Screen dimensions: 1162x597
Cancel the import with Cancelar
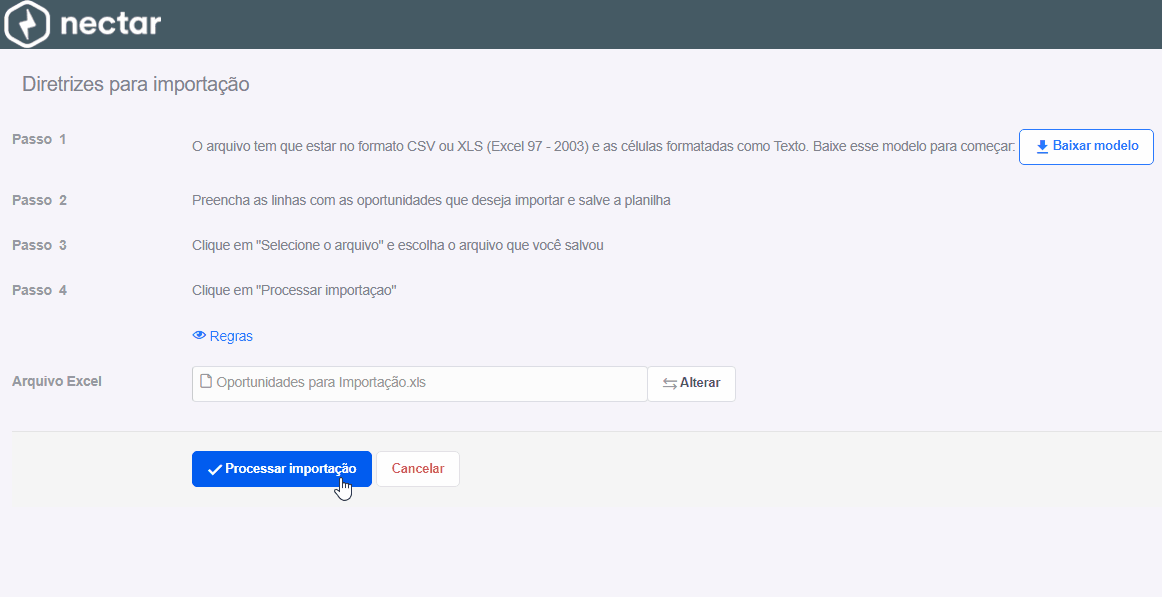point(418,469)
